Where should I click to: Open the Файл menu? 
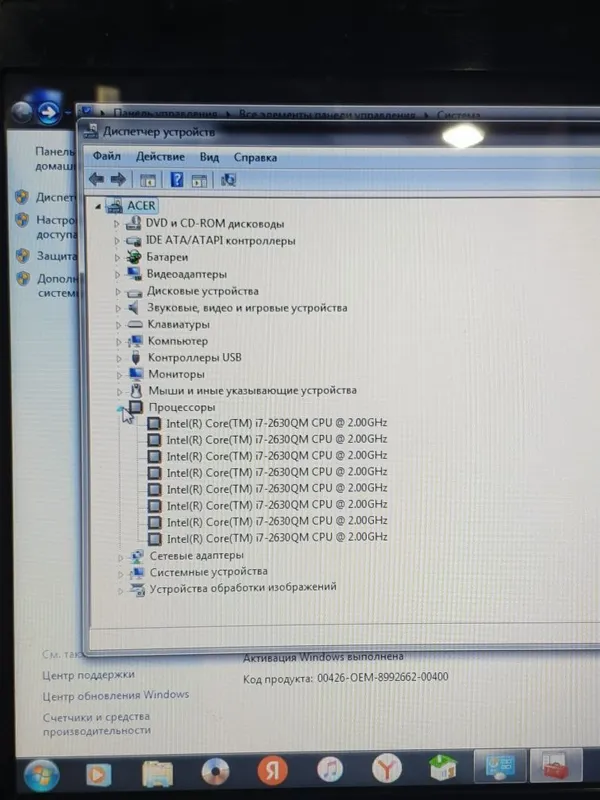106,156
